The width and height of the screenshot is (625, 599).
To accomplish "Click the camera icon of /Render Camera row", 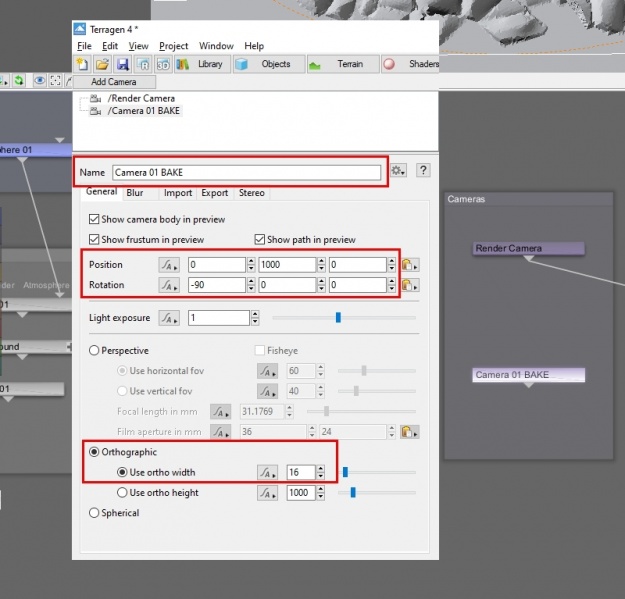I will point(95,98).
